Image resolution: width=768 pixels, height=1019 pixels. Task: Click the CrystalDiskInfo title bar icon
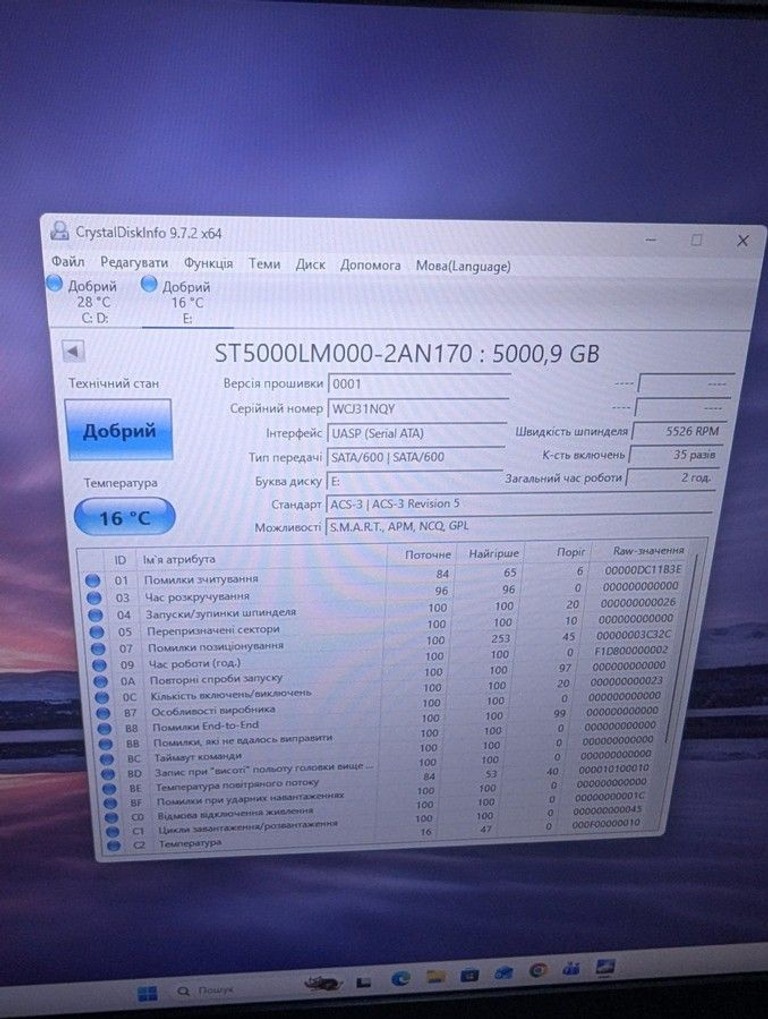60,231
